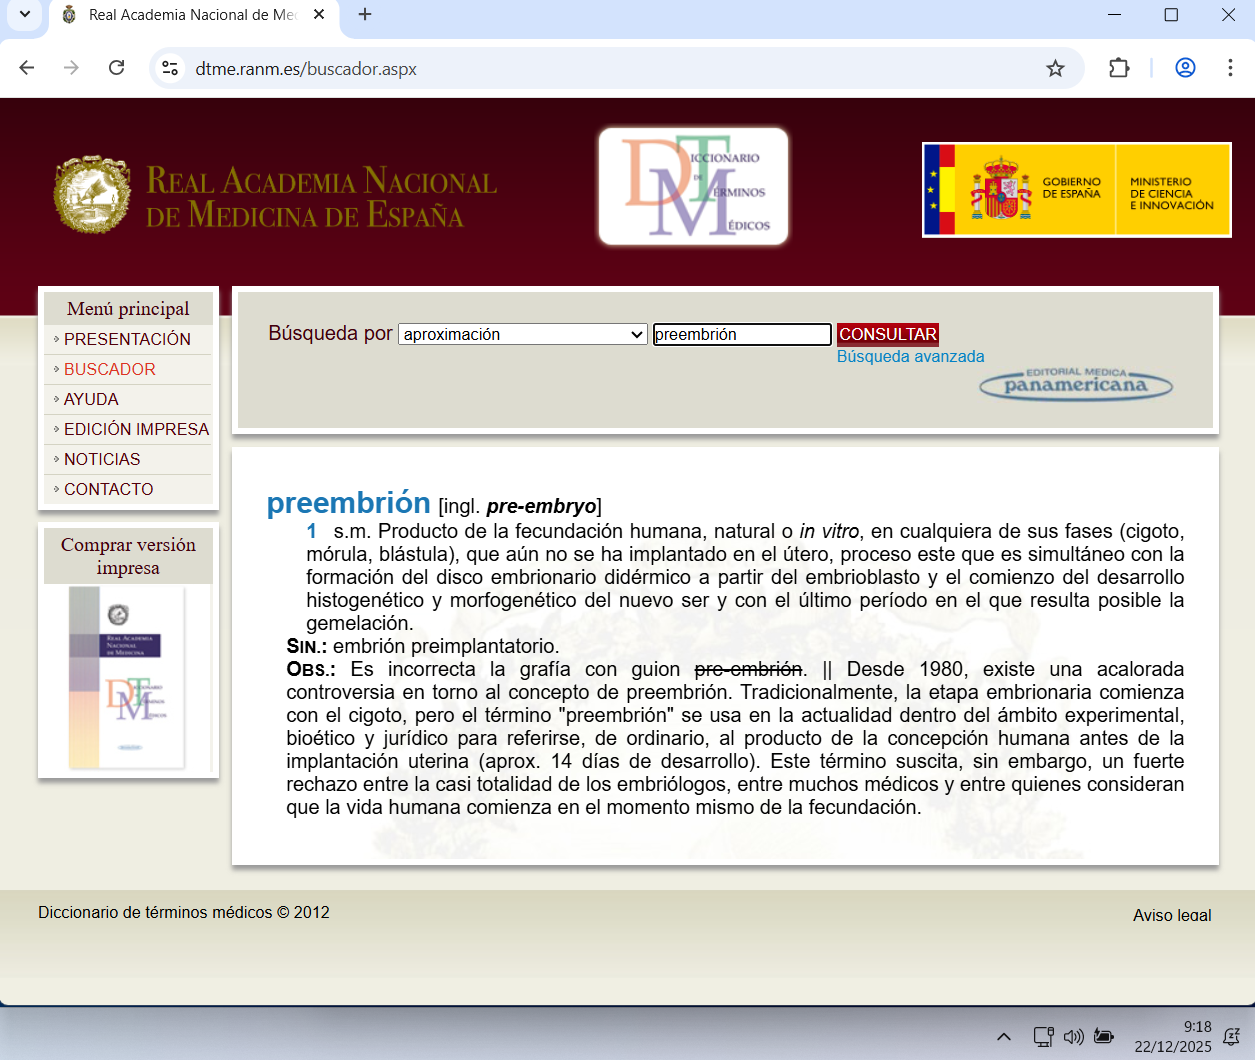Click the site information icon in address bar
This screenshot has width=1255, height=1060.
170,68
